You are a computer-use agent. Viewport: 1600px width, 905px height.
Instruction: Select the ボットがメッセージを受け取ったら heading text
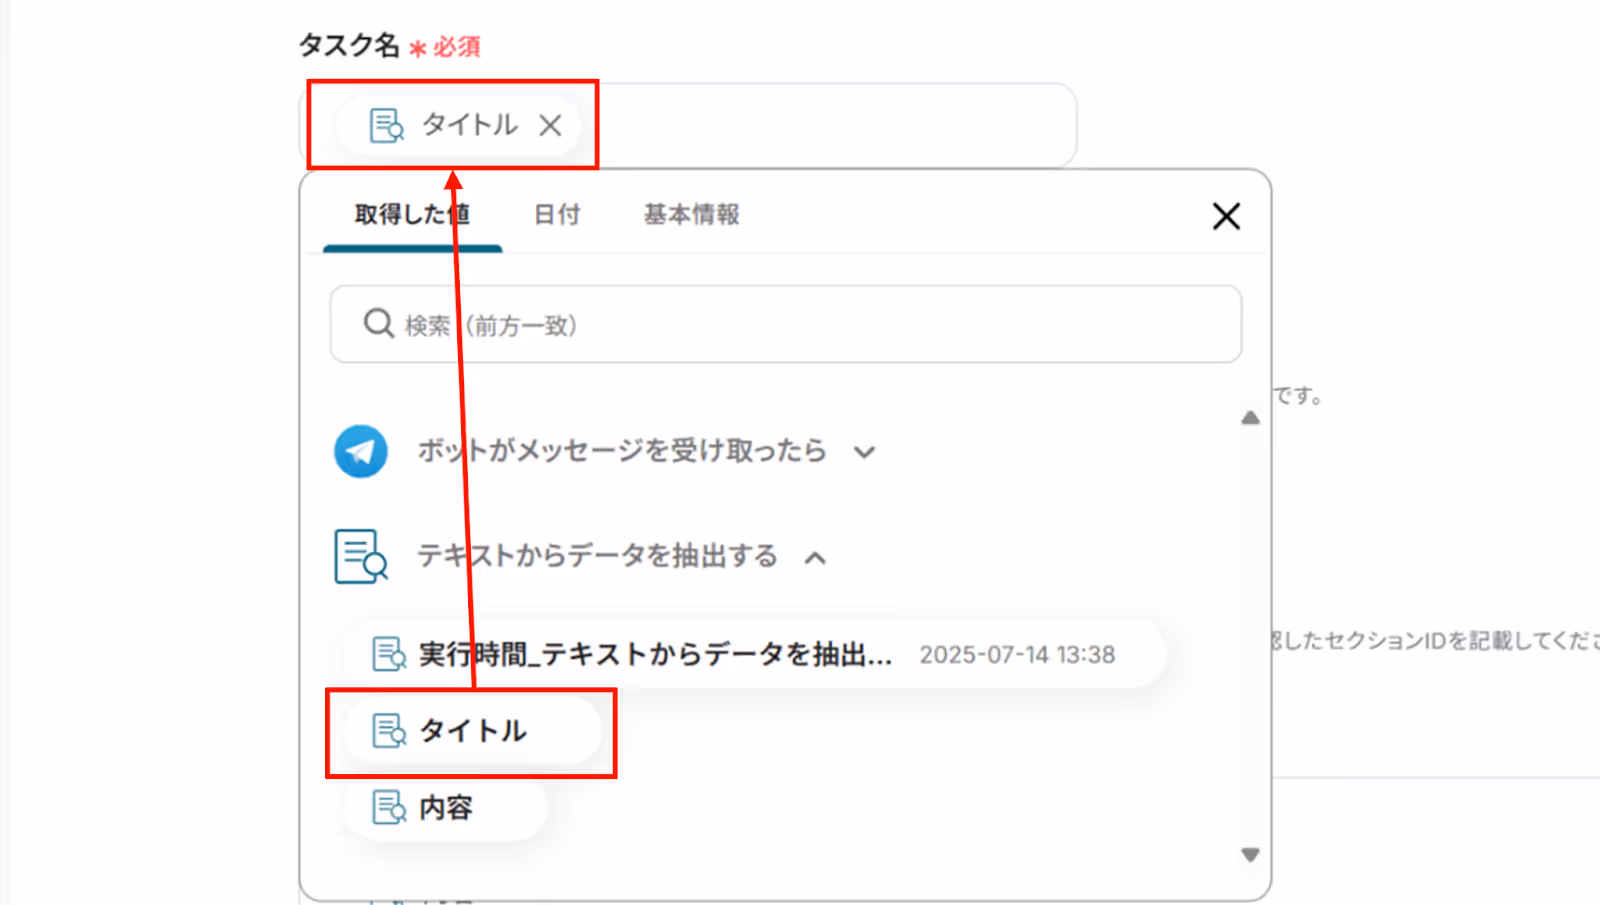pyautogui.click(x=622, y=451)
